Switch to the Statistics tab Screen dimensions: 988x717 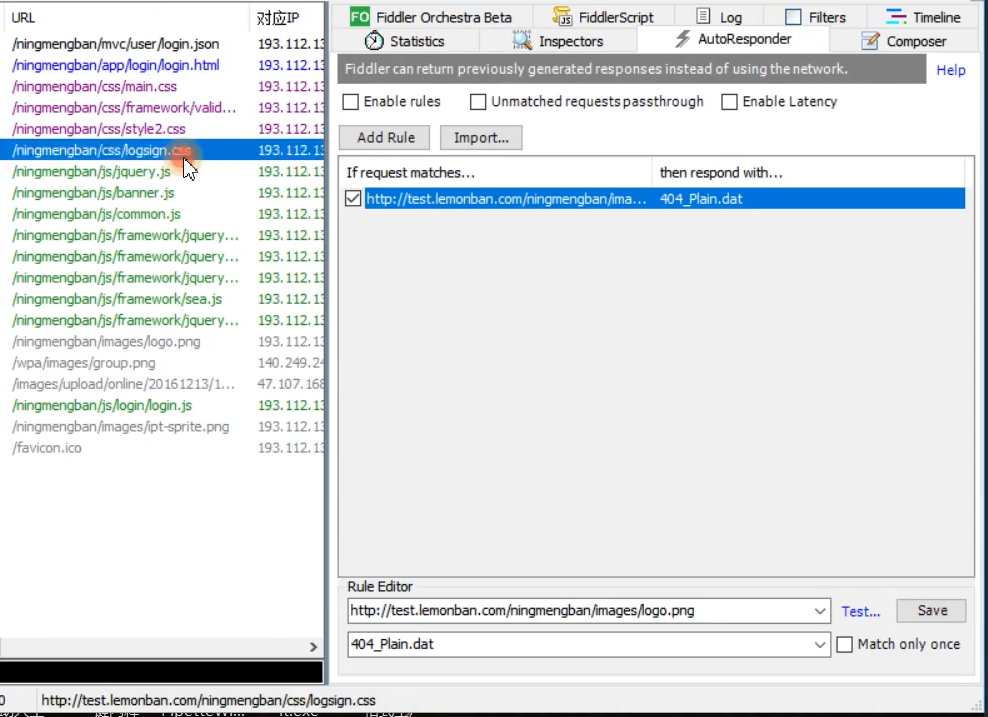pos(405,41)
